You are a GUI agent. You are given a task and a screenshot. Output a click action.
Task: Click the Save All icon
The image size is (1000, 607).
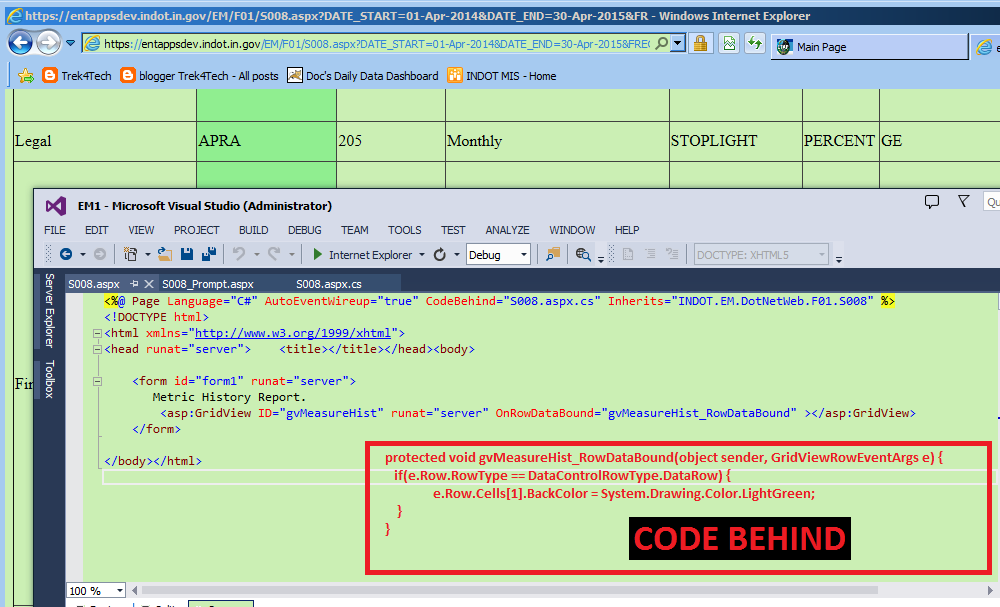click(x=209, y=254)
